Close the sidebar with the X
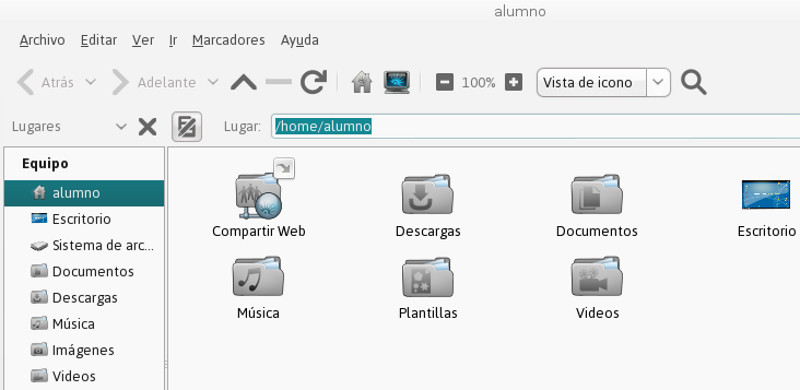 click(x=147, y=127)
